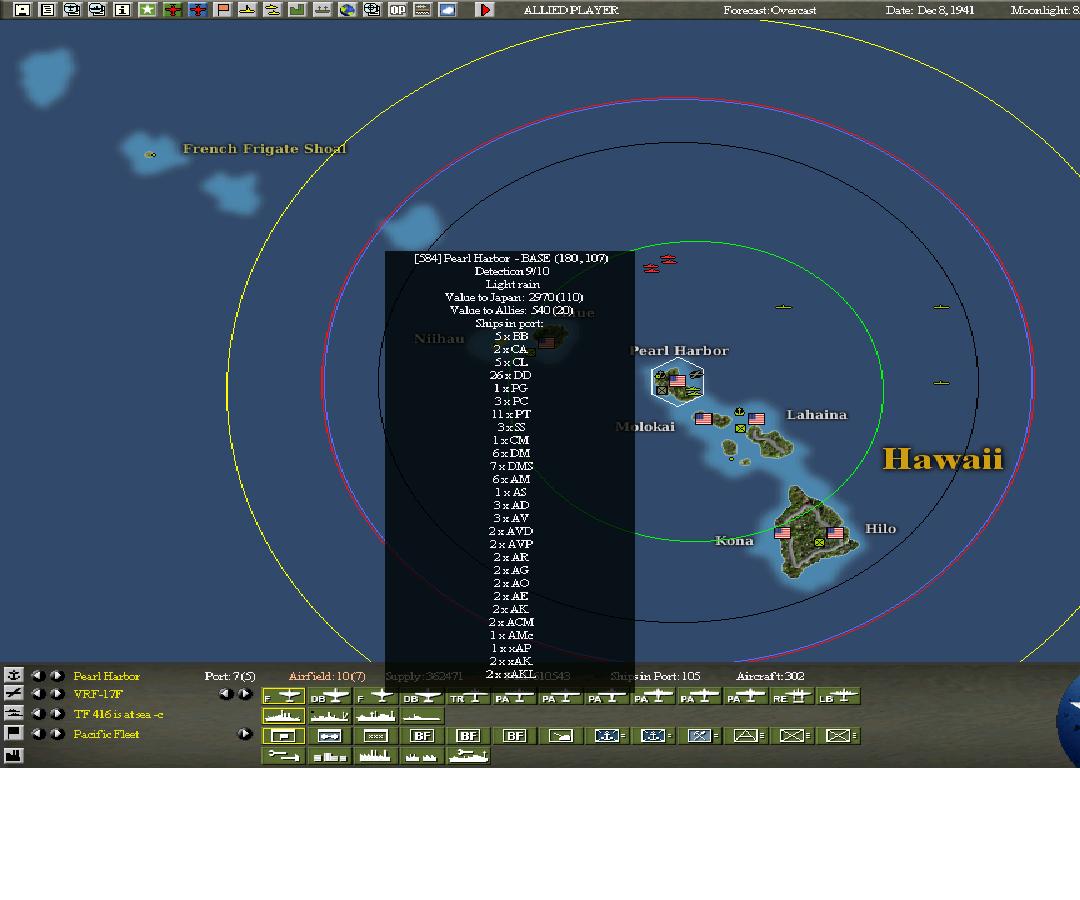The width and height of the screenshot is (1080, 900).
Task: Click the green star toolbar icon
Action: point(147,10)
